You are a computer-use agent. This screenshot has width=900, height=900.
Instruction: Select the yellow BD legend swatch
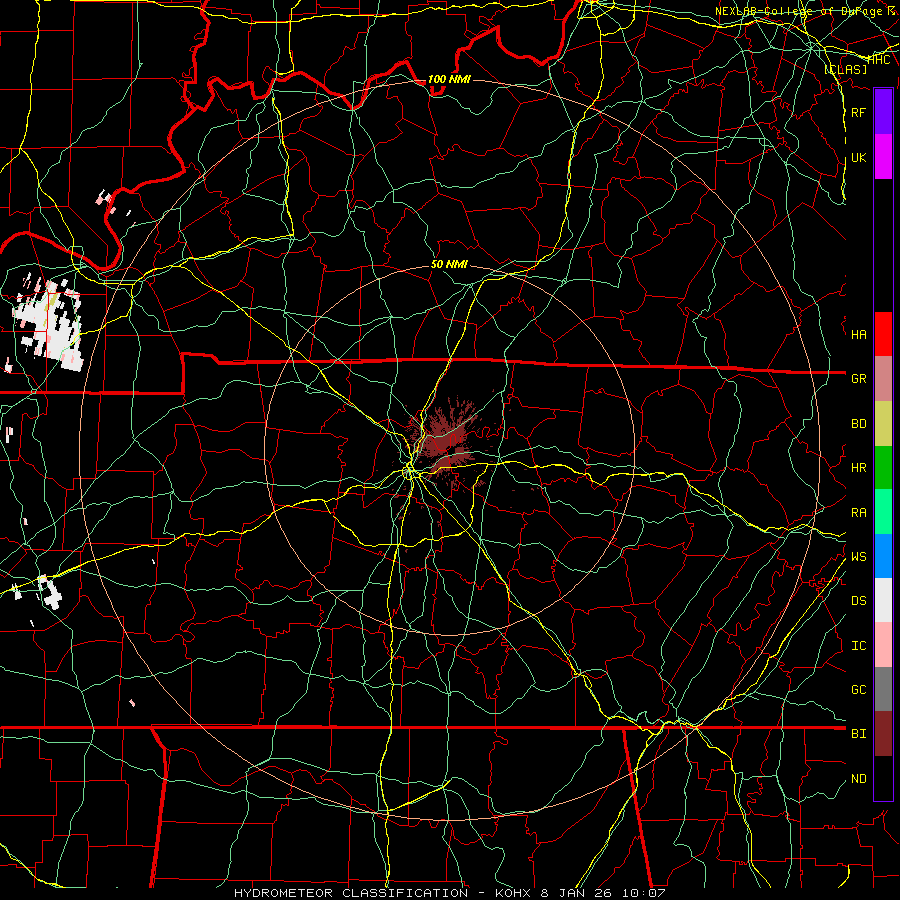point(883,424)
